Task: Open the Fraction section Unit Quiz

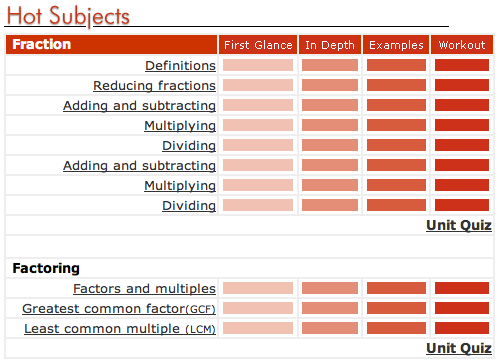Action: pyautogui.click(x=459, y=225)
